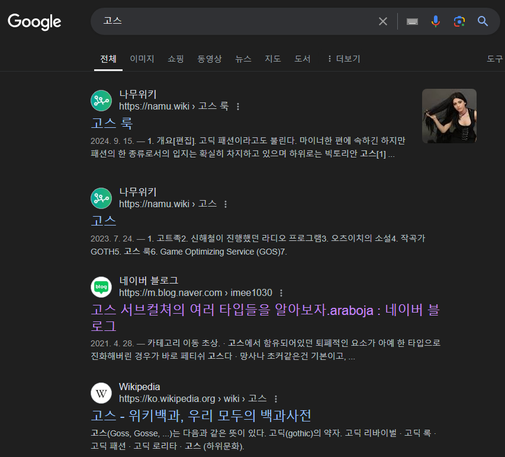Click the 나무위키 favicon for 고스 result
The height and width of the screenshot is (457, 505).
(x=101, y=198)
